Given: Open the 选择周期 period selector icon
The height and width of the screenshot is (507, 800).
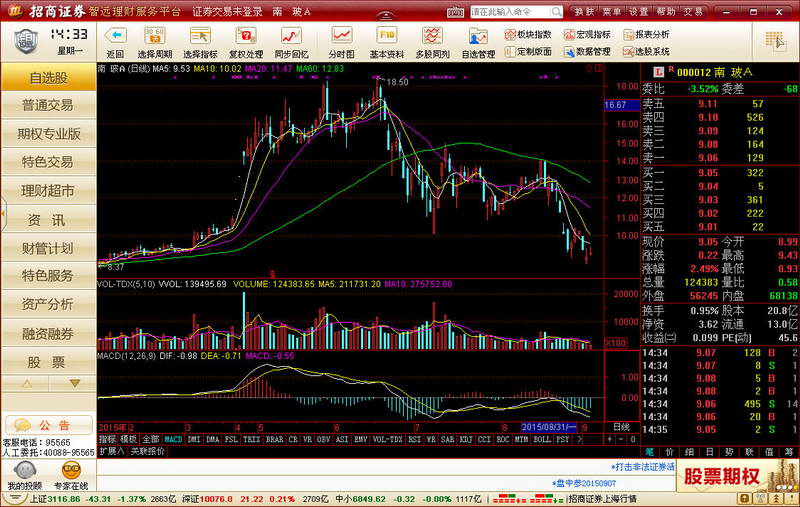Looking at the screenshot, I should (x=154, y=38).
